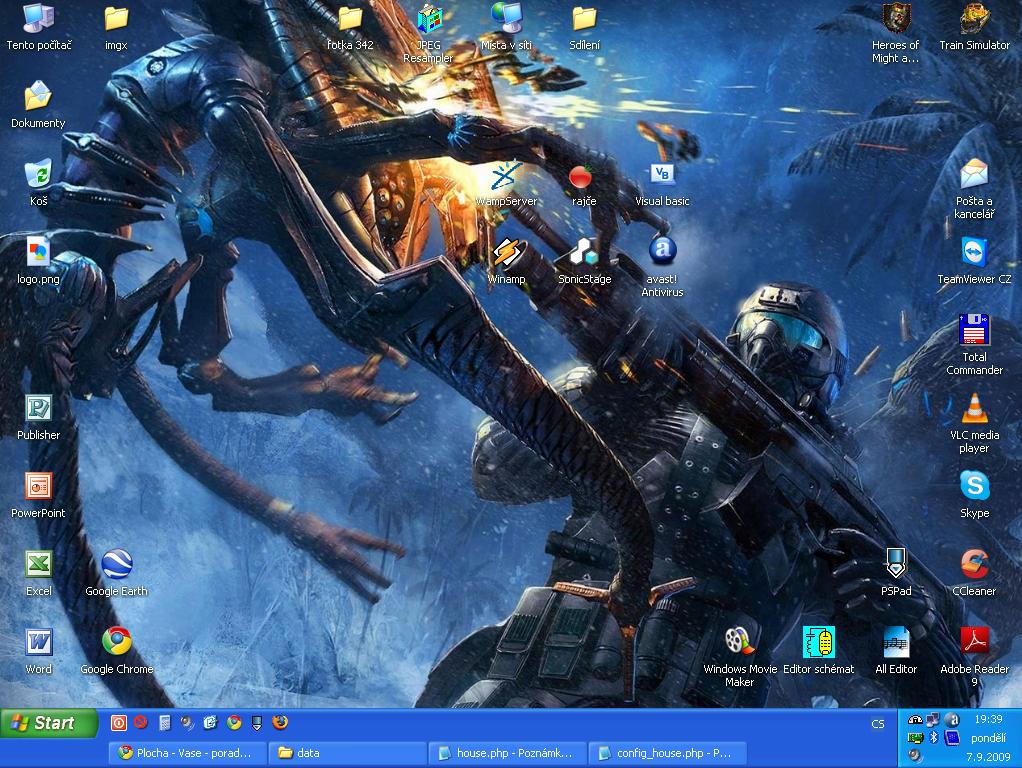This screenshot has height=768, width=1022.
Task: Open the Start menu
Action: click(48, 723)
